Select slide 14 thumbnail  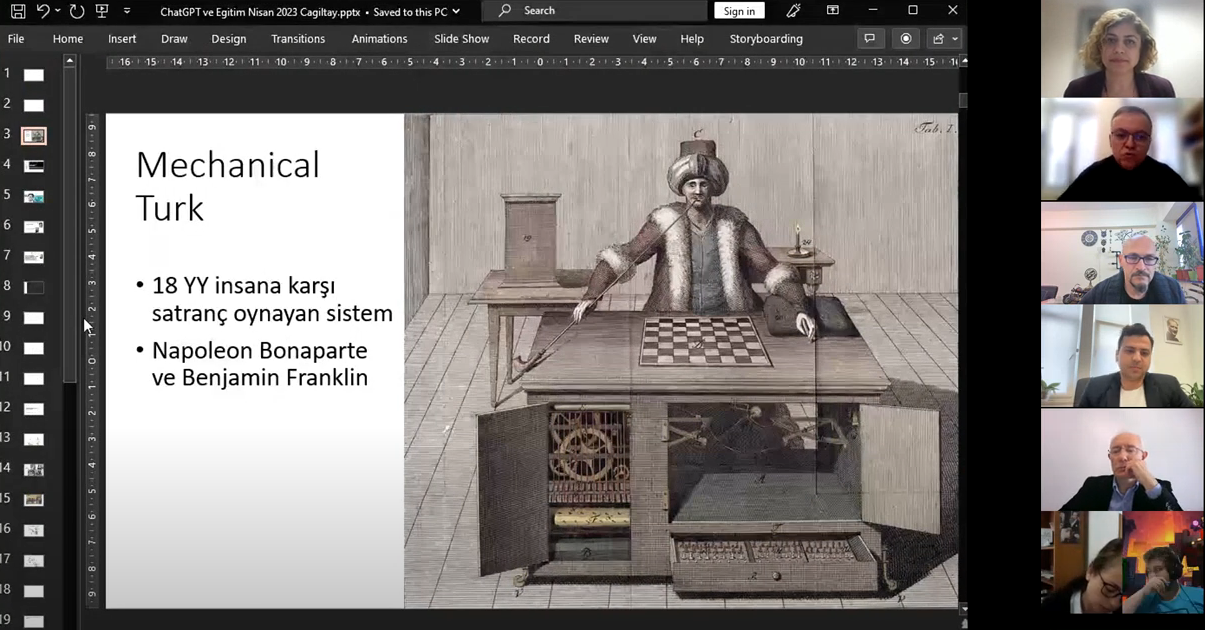[x=34, y=469]
